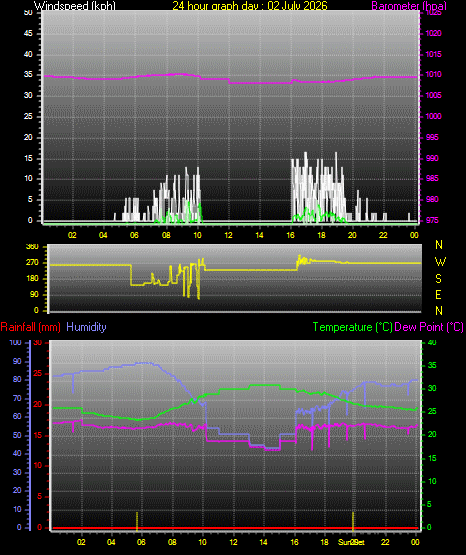Click the W compass direction label

pyautogui.click(x=440, y=262)
